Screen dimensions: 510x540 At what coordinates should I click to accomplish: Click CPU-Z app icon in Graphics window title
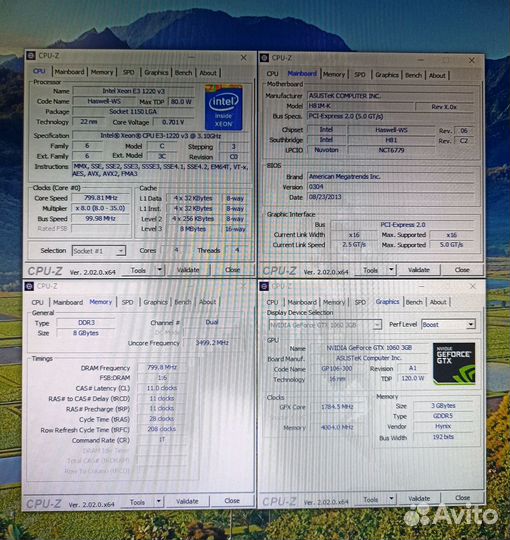[x=264, y=286]
